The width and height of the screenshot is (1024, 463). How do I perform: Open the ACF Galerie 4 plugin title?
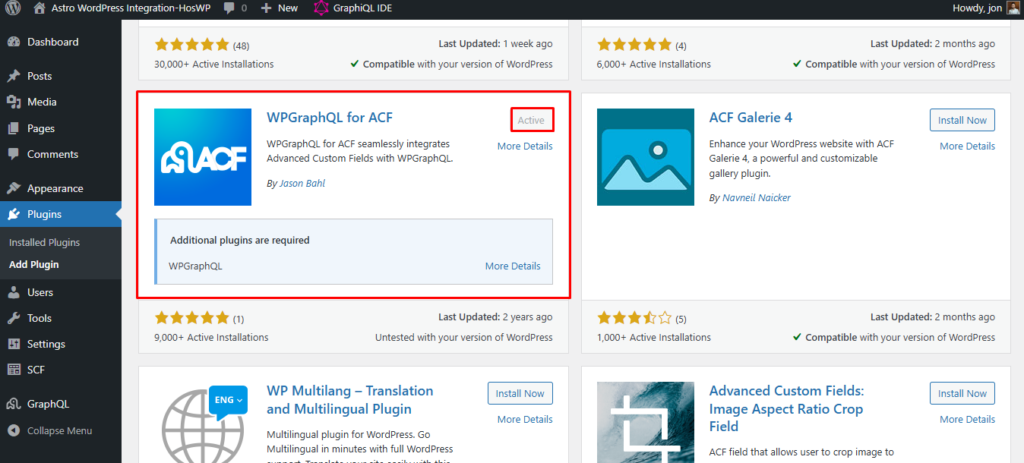[750, 118]
